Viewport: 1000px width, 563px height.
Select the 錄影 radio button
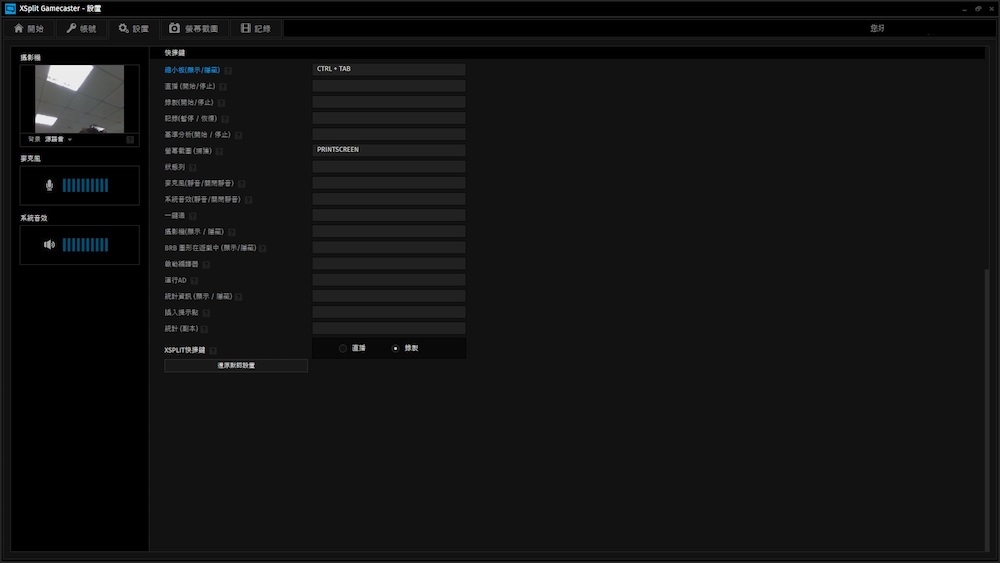click(x=396, y=348)
